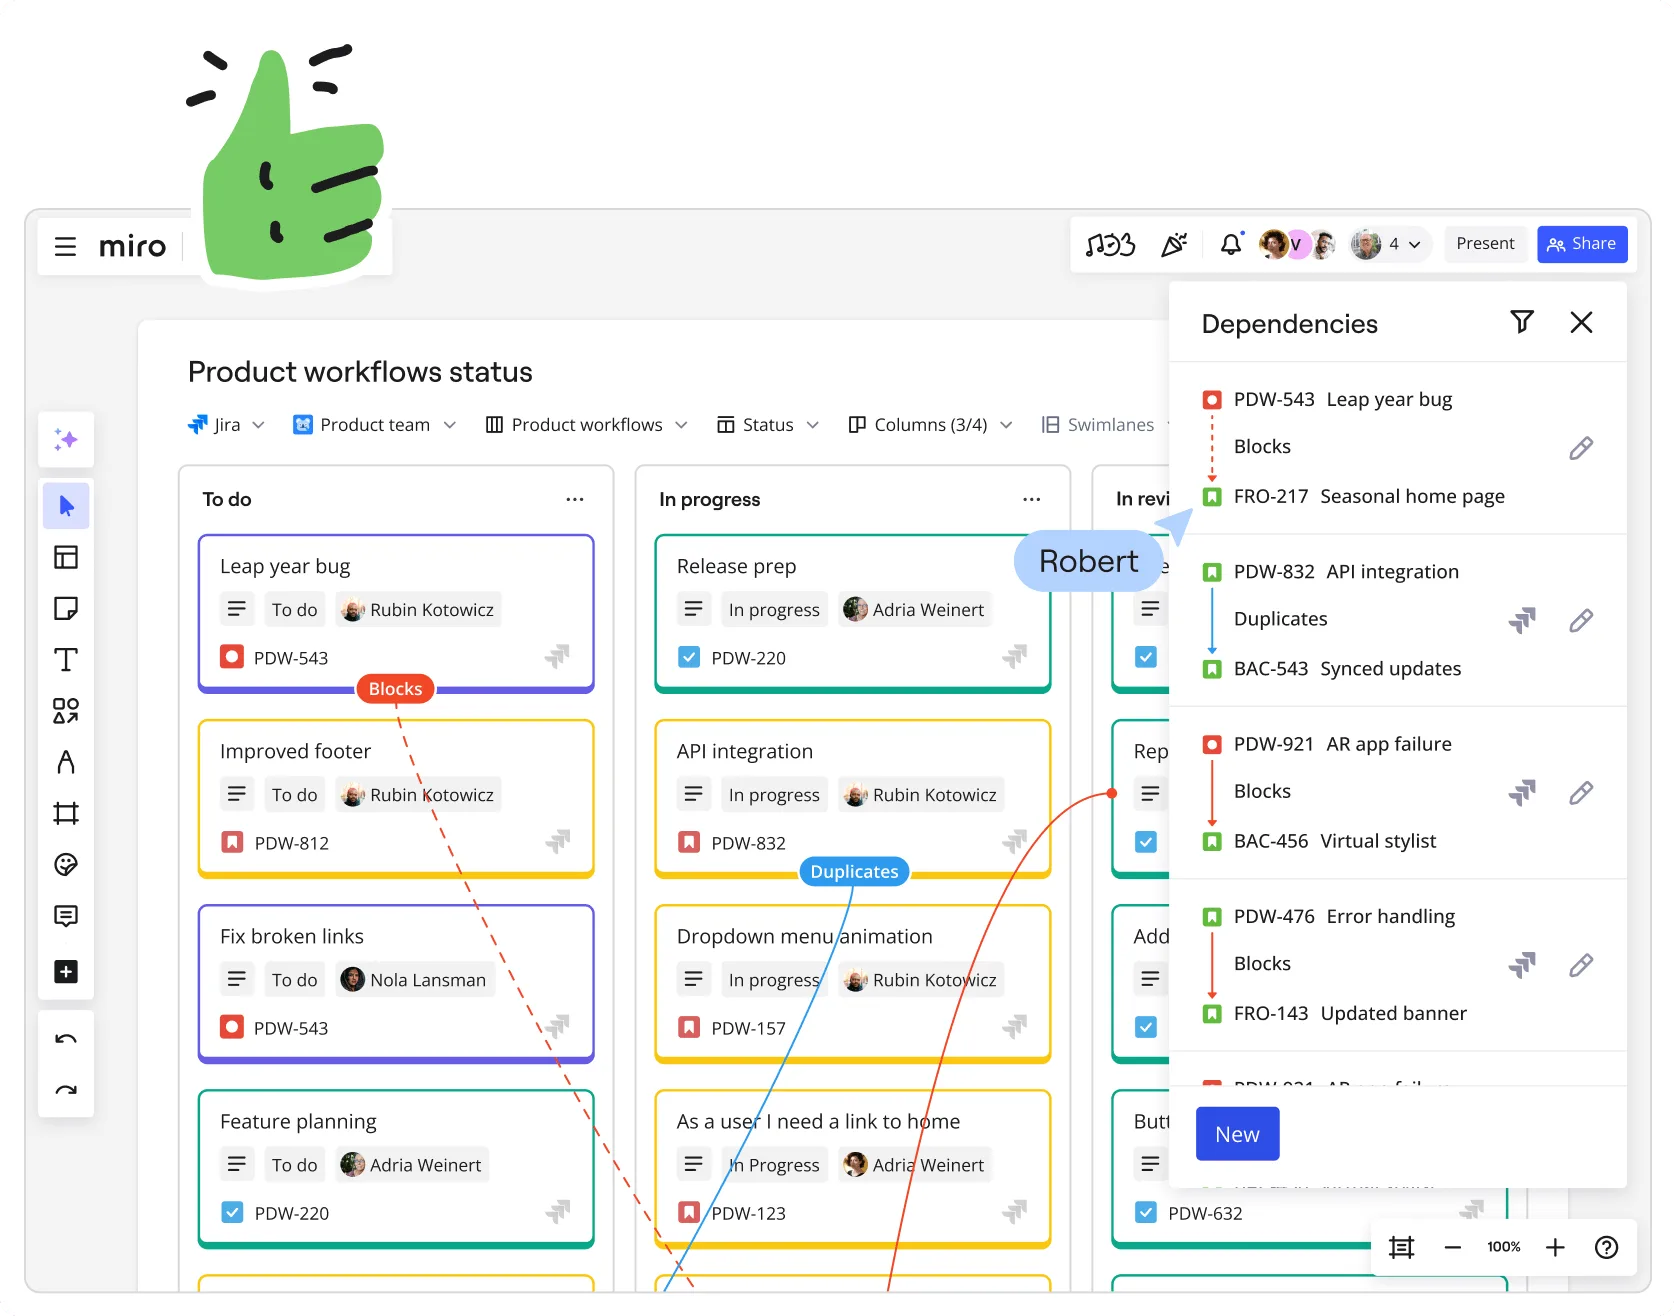The height and width of the screenshot is (1316, 1674).
Task: Open the Product workflows dropdown
Action: (587, 425)
